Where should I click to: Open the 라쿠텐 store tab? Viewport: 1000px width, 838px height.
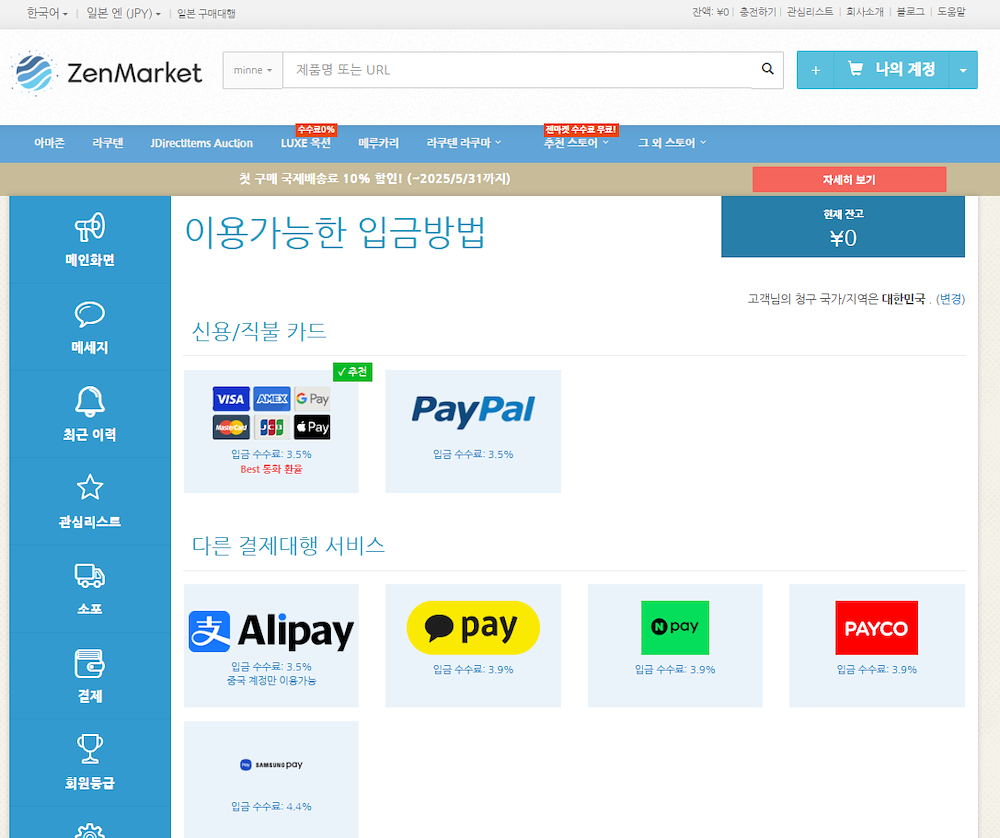[x=108, y=143]
